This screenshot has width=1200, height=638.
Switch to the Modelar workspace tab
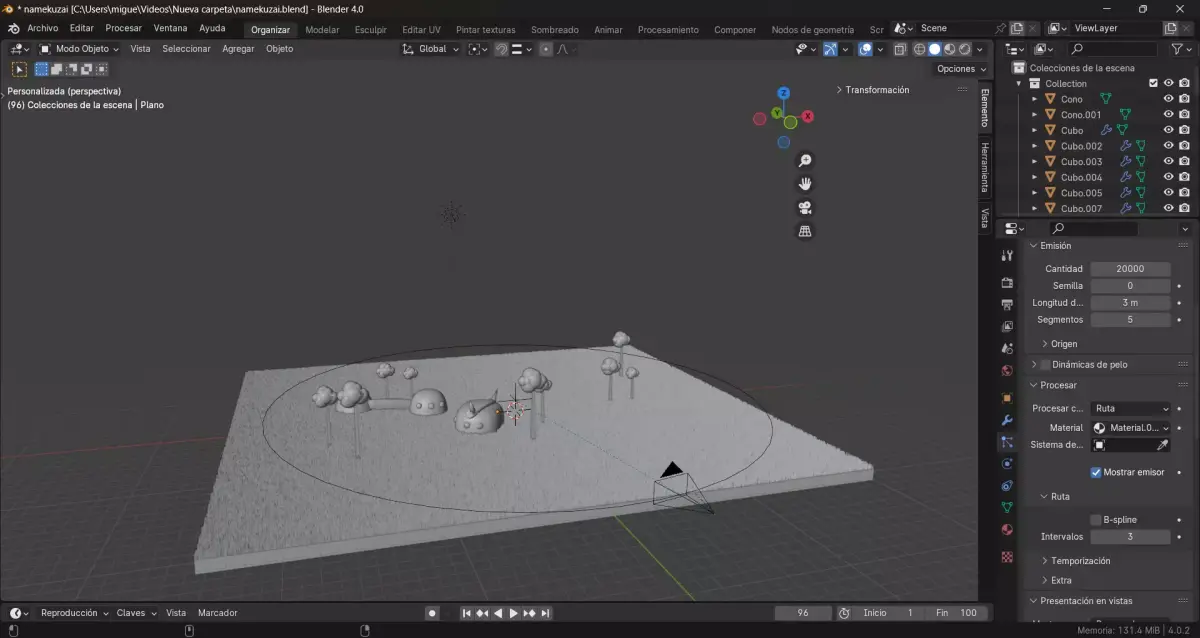322,30
